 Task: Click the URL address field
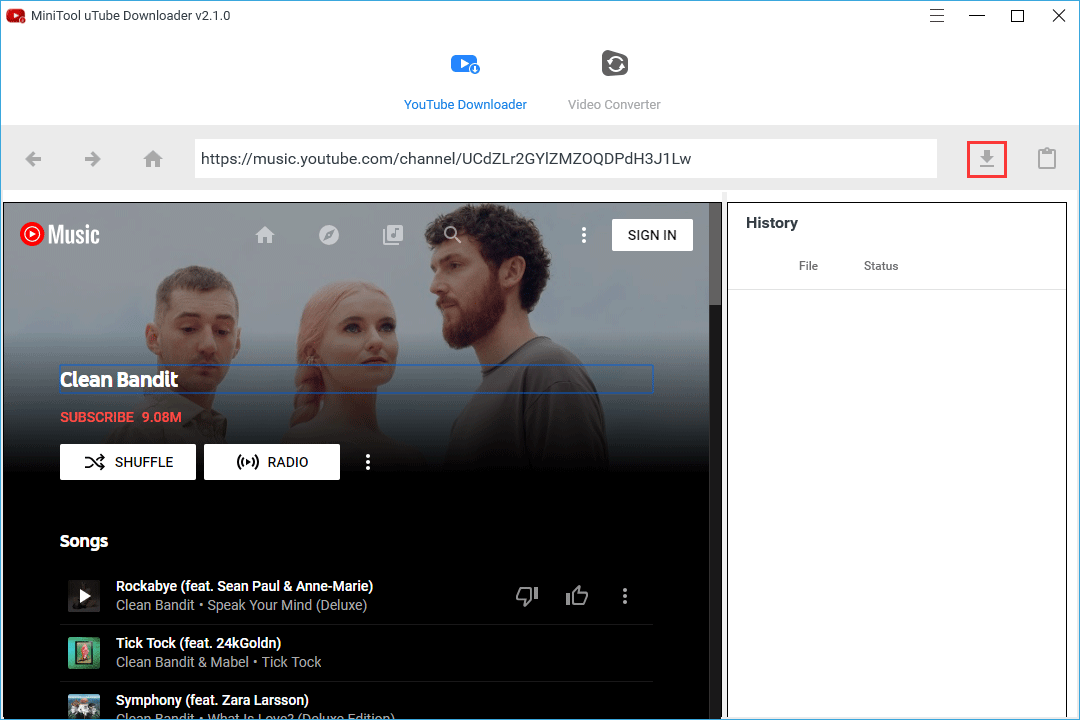(x=565, y=158)
